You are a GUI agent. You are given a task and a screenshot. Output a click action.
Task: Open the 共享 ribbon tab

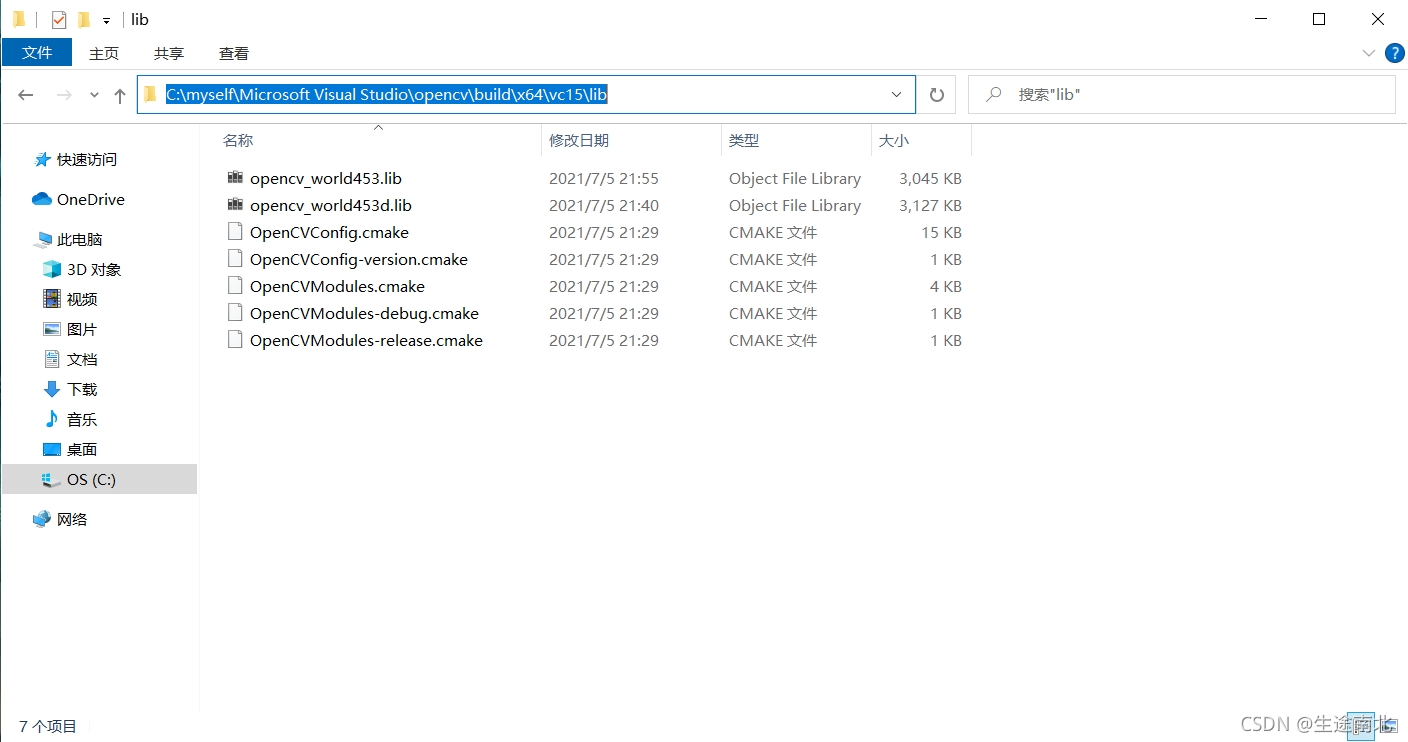click(x=169, y=53)
